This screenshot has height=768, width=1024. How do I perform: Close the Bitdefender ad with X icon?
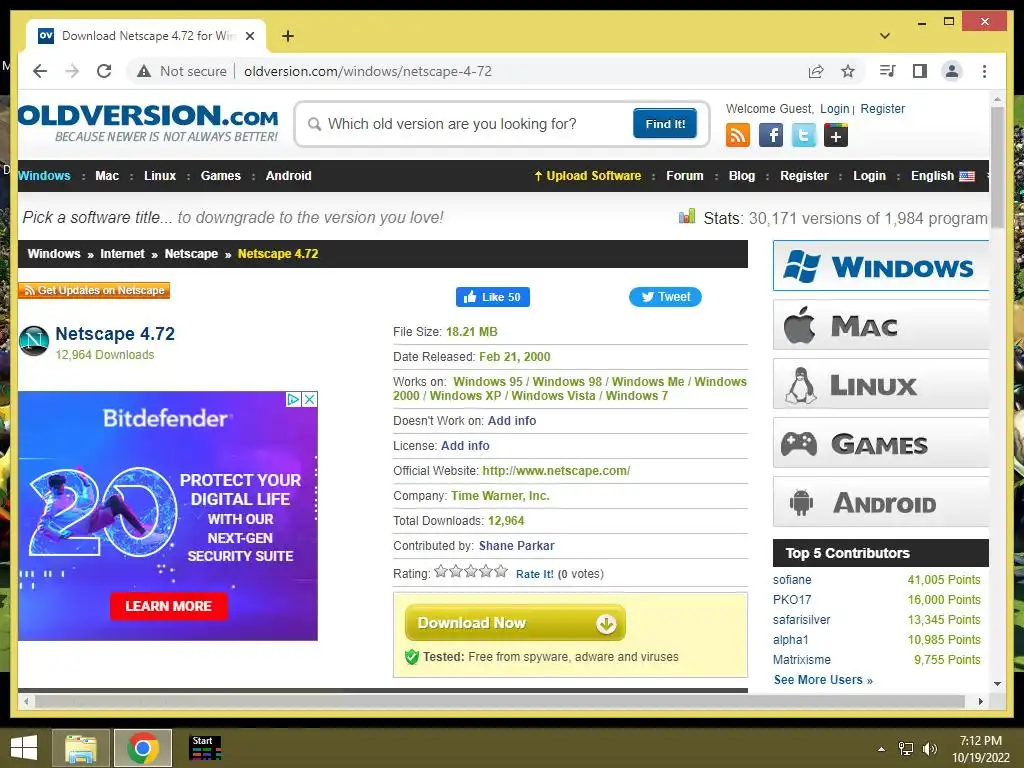310,399
